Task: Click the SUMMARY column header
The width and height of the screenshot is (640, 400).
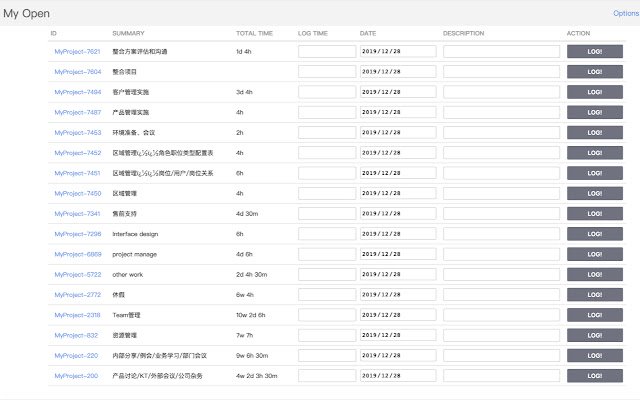Action: click(128, 33)
